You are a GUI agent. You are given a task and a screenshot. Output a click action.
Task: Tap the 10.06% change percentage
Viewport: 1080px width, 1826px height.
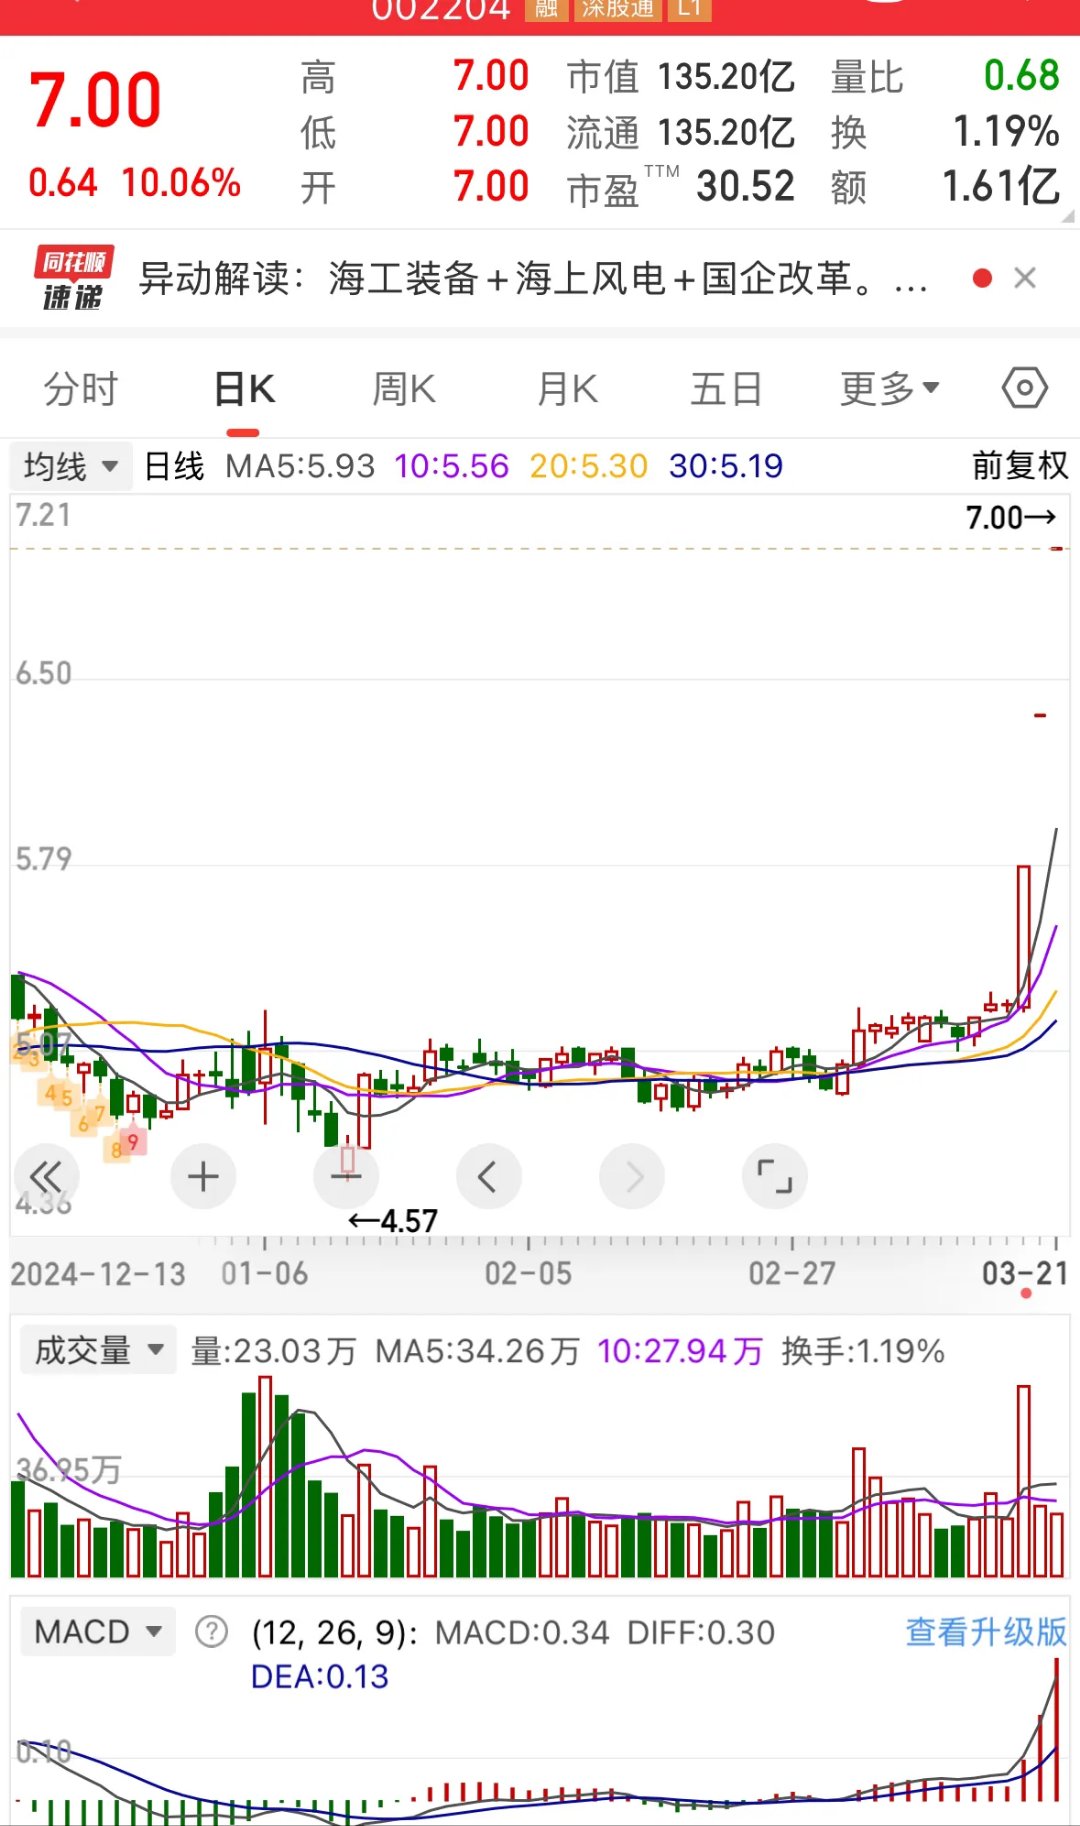pos(181,183)
